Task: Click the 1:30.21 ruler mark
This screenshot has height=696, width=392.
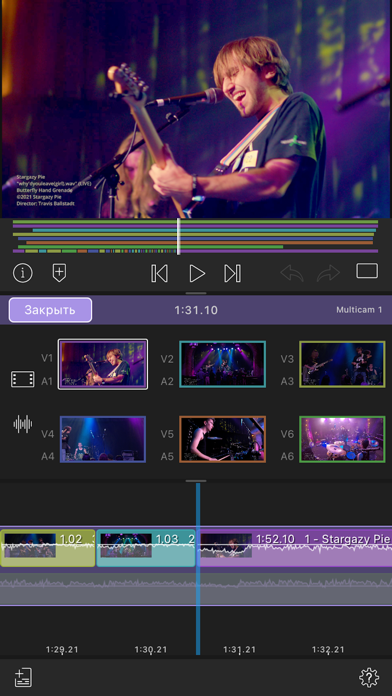Action: point(151,650)
